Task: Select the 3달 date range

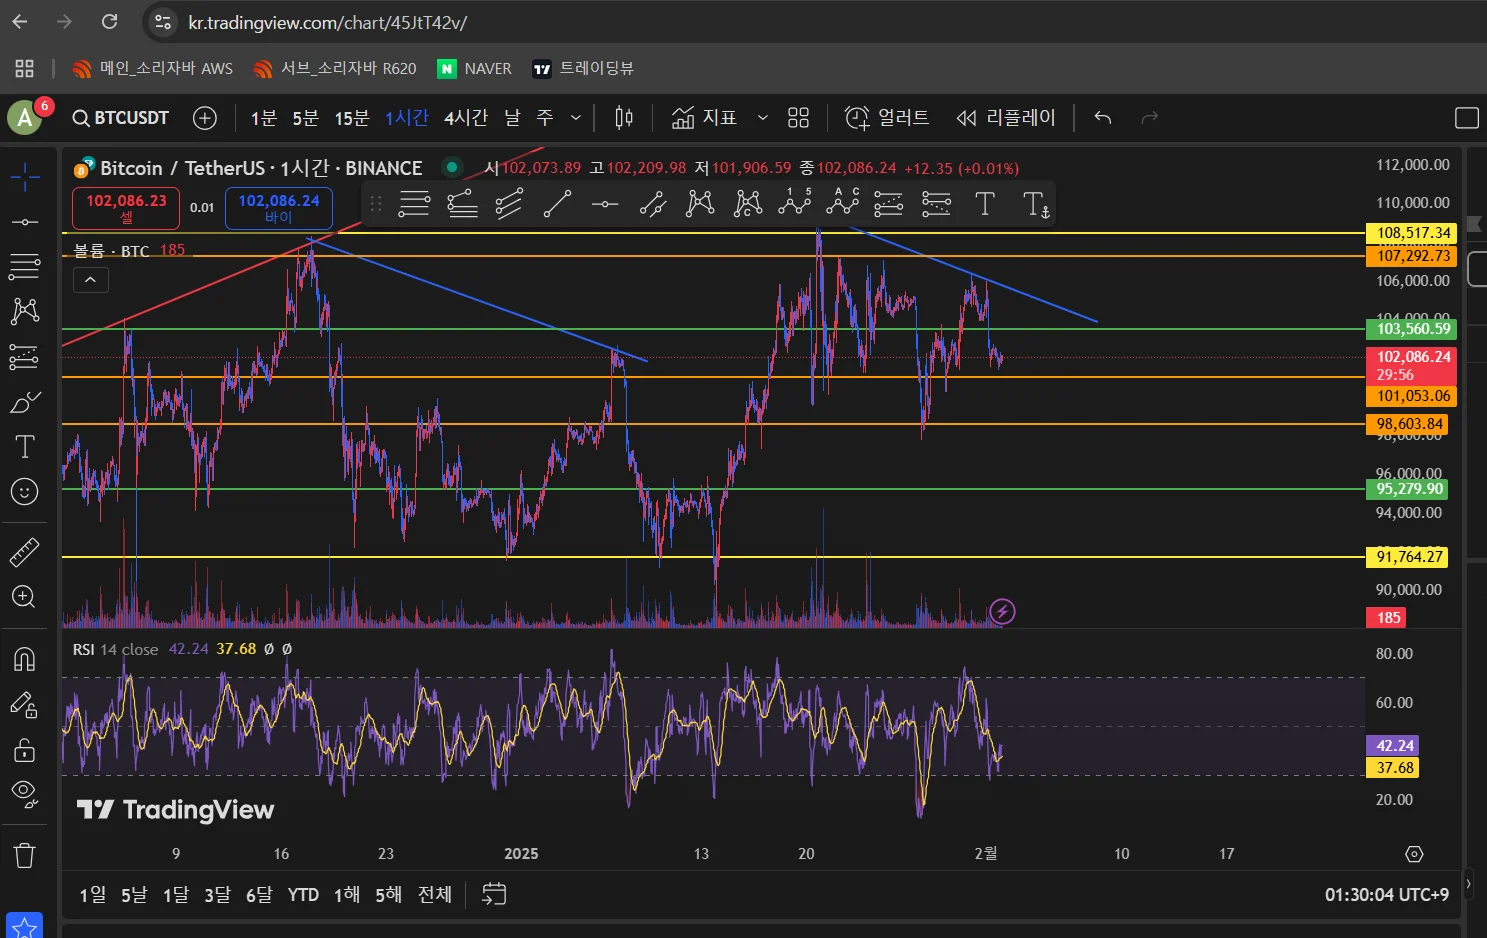Action: 217,894
